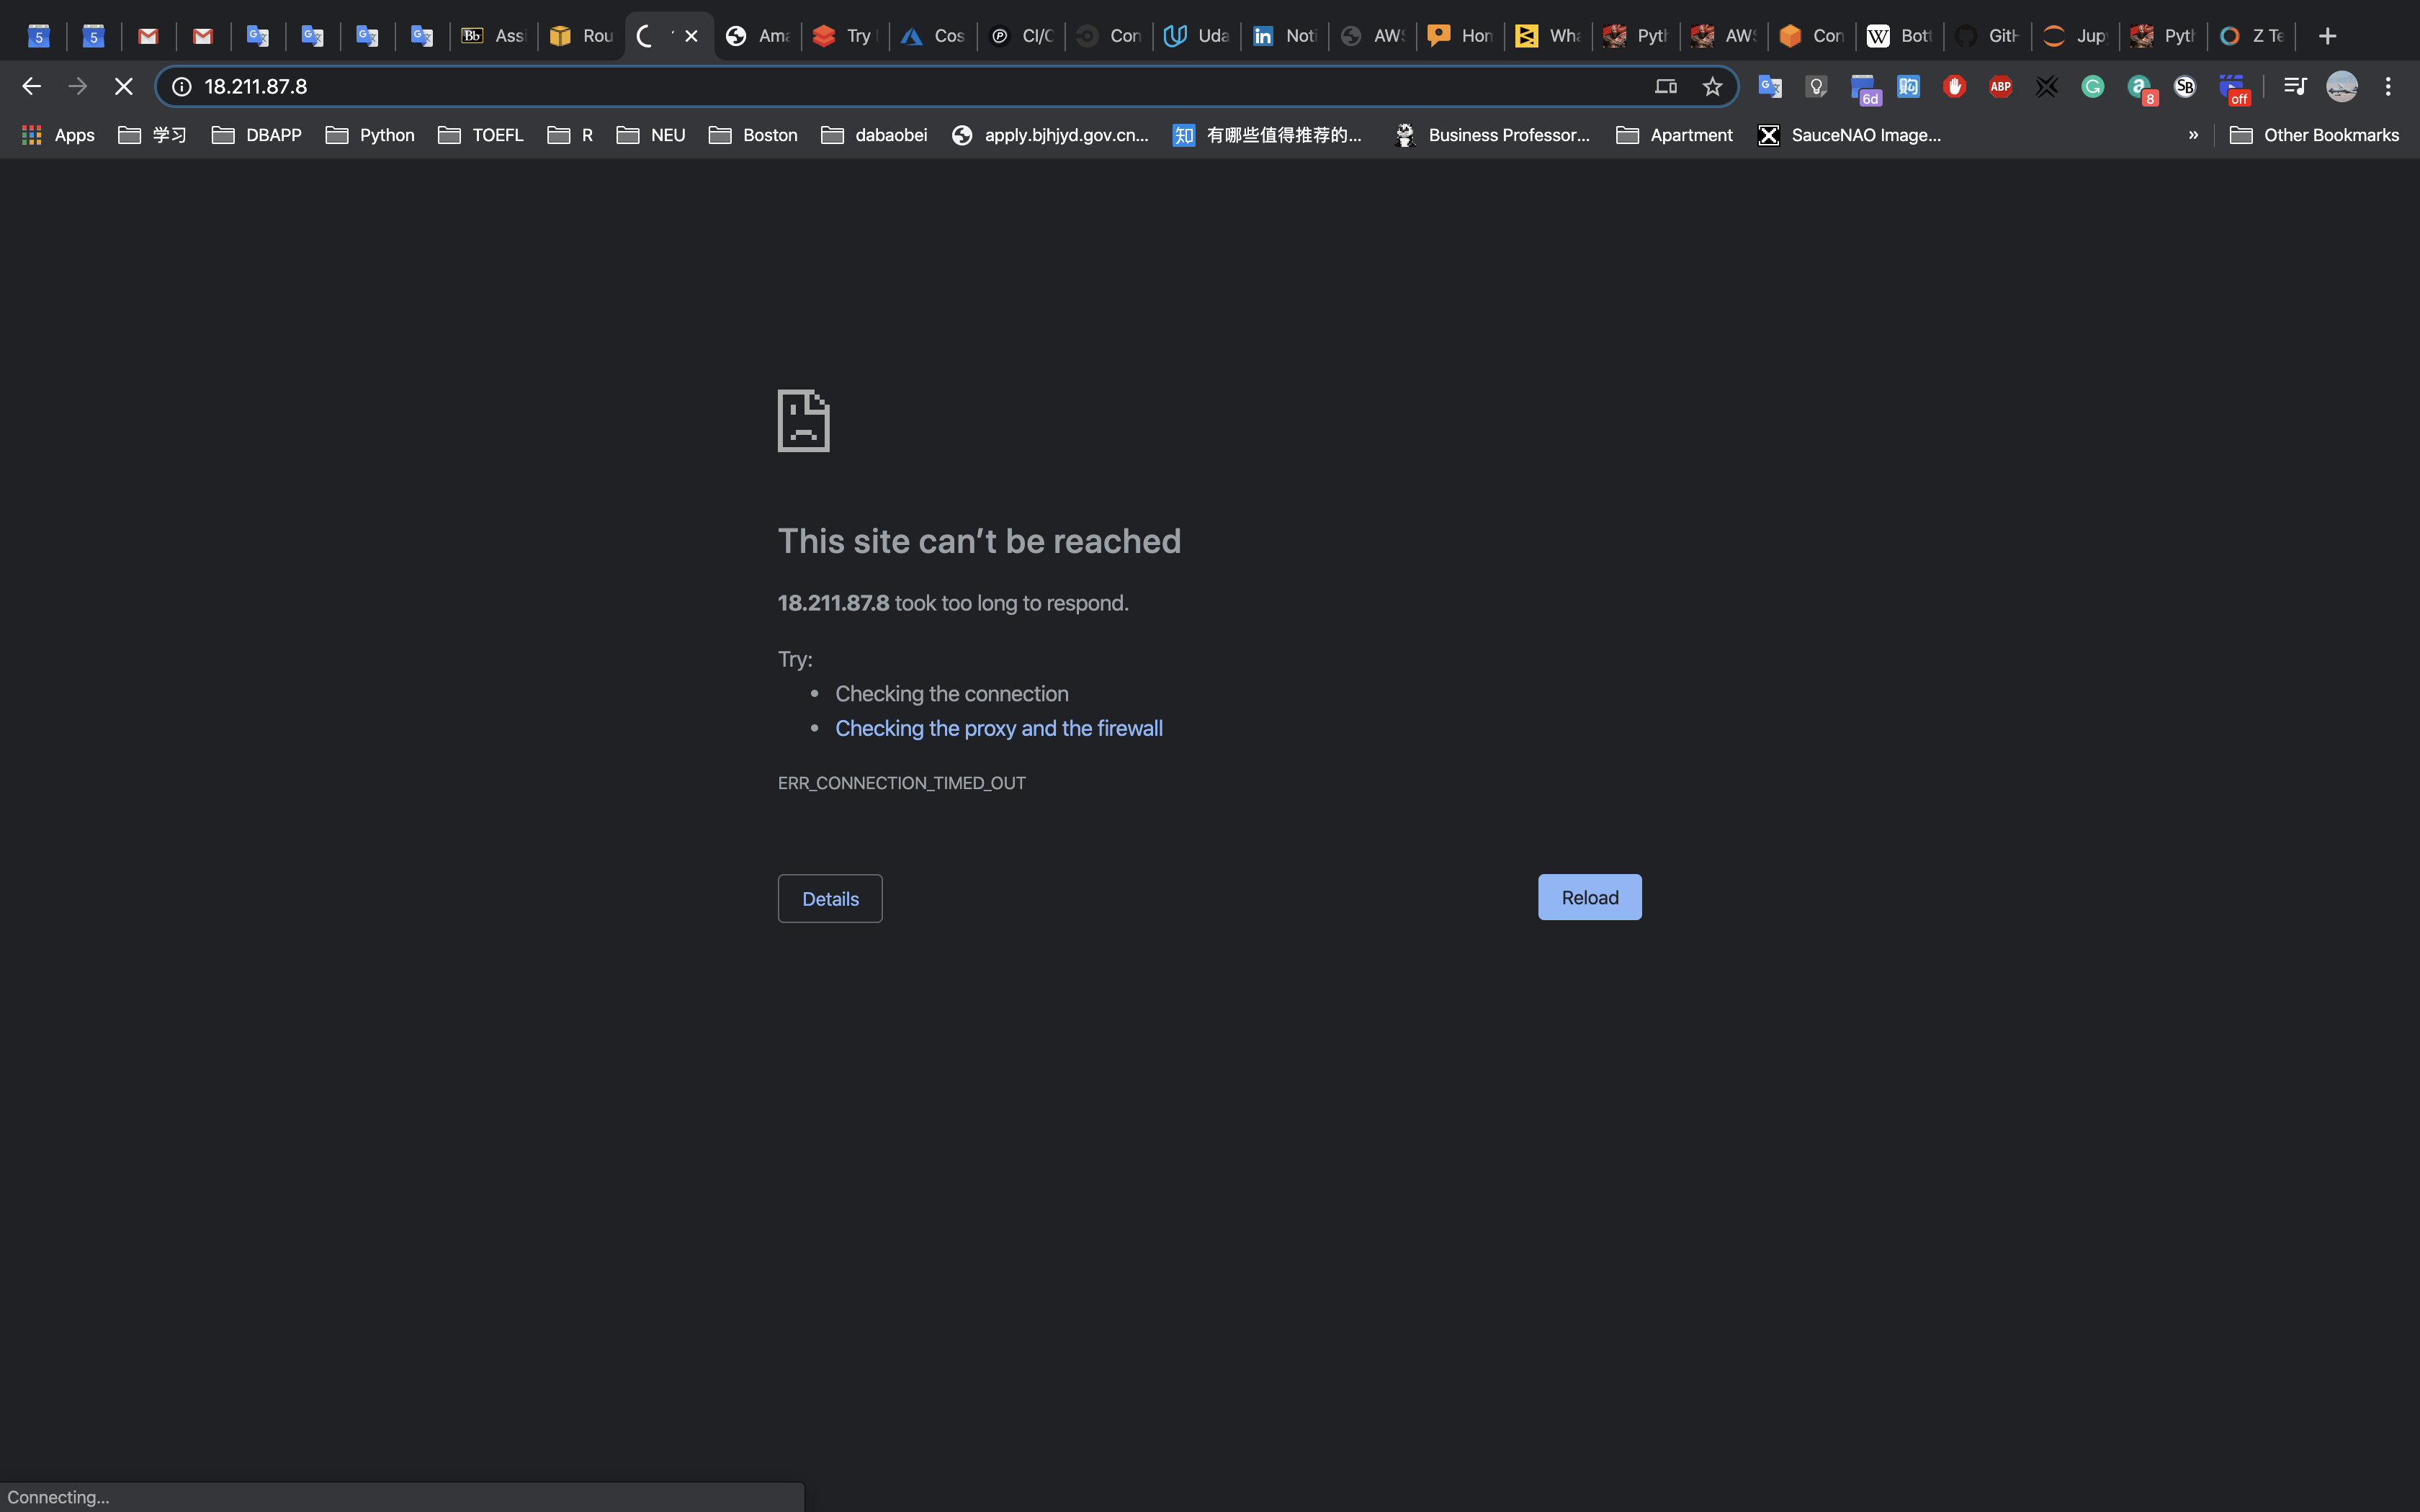Click the Reload button
The height and width of the screenshot is (1512, 2420).
point(1589,897)
